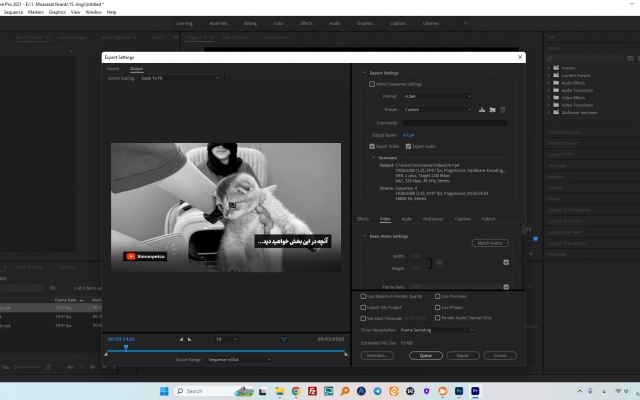Screen dimensions: 640x400
Task: Enable Use Maximum Render Quality
Action: coord(363,296)
